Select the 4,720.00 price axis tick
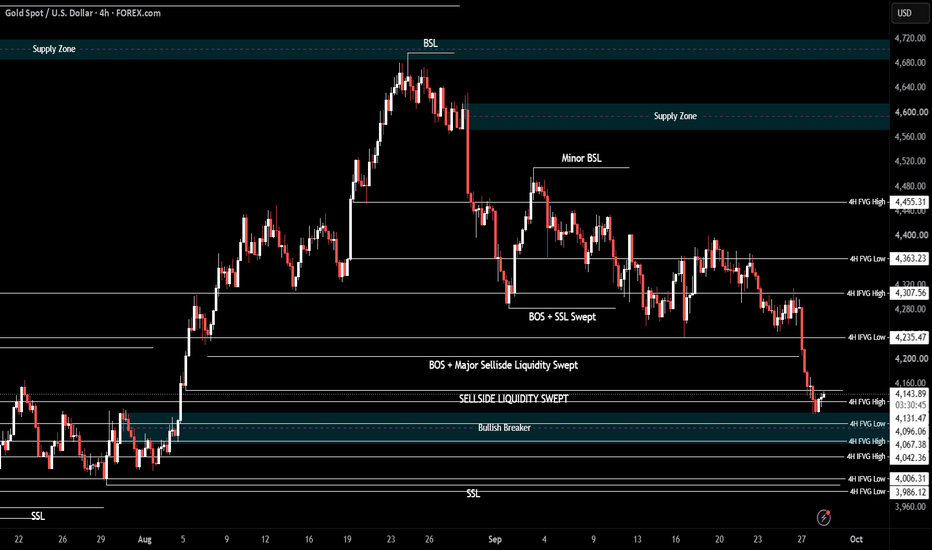 [x=910, y=38]
